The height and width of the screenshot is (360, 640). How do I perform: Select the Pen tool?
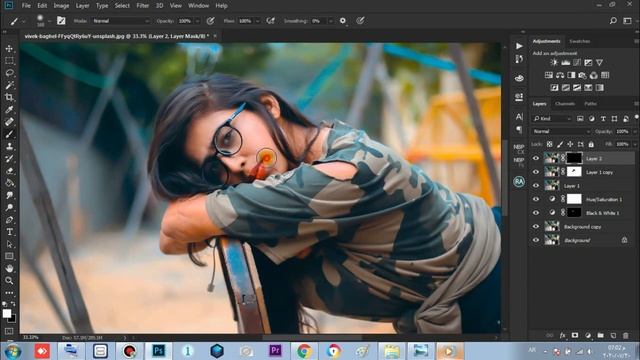9,220
